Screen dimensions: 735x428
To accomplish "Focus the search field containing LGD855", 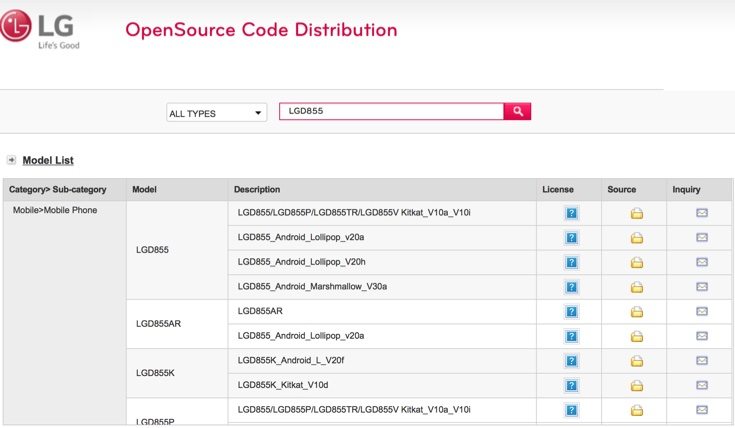I will click(x=391, y=111).
